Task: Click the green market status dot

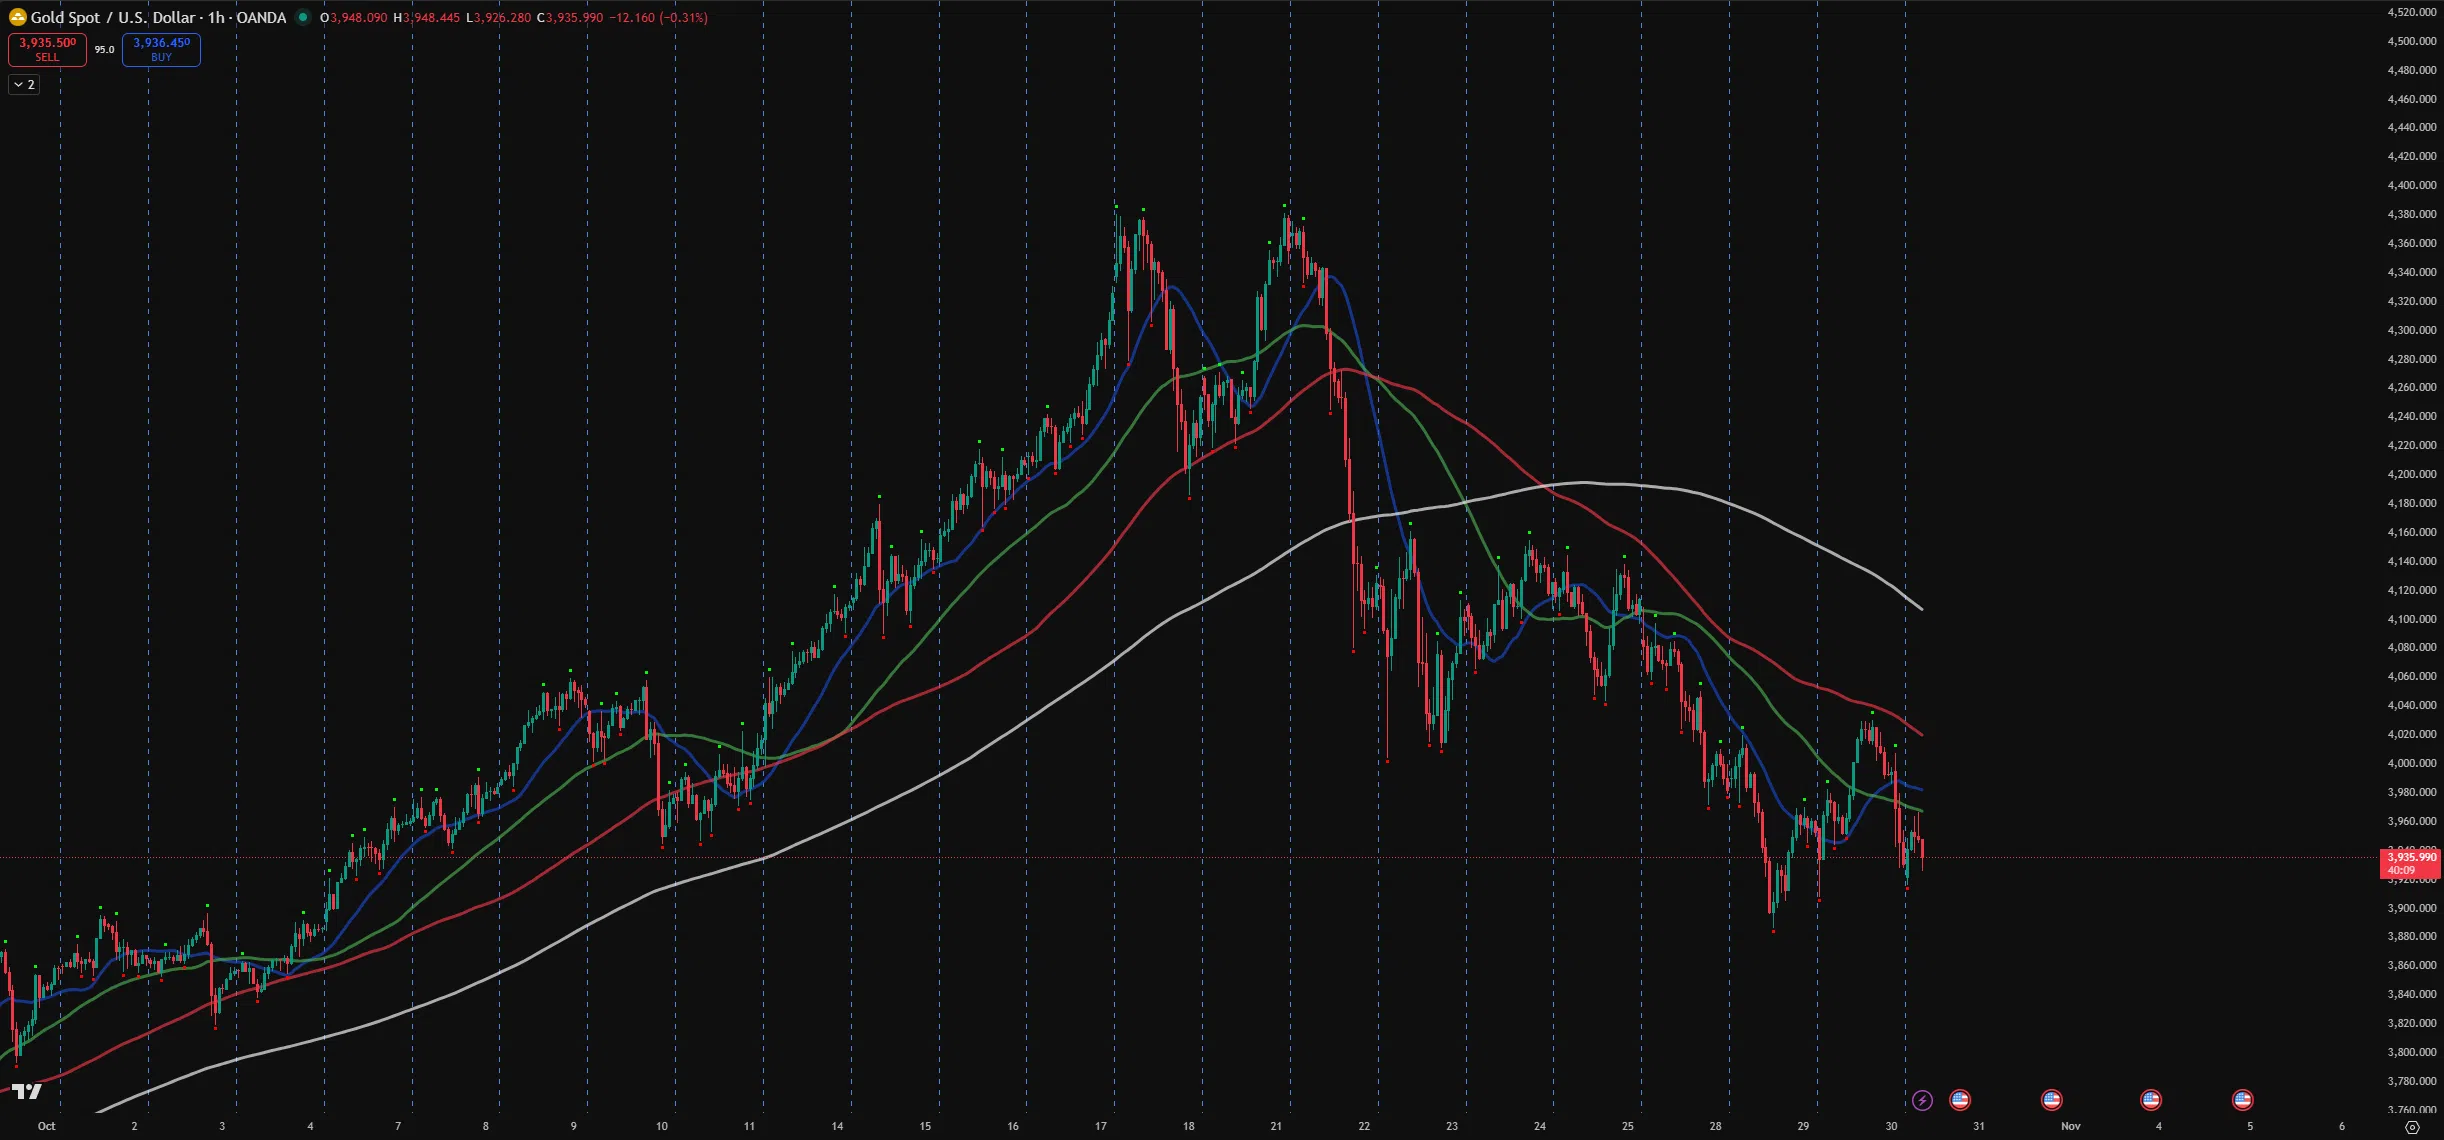Action: [303, 17]
